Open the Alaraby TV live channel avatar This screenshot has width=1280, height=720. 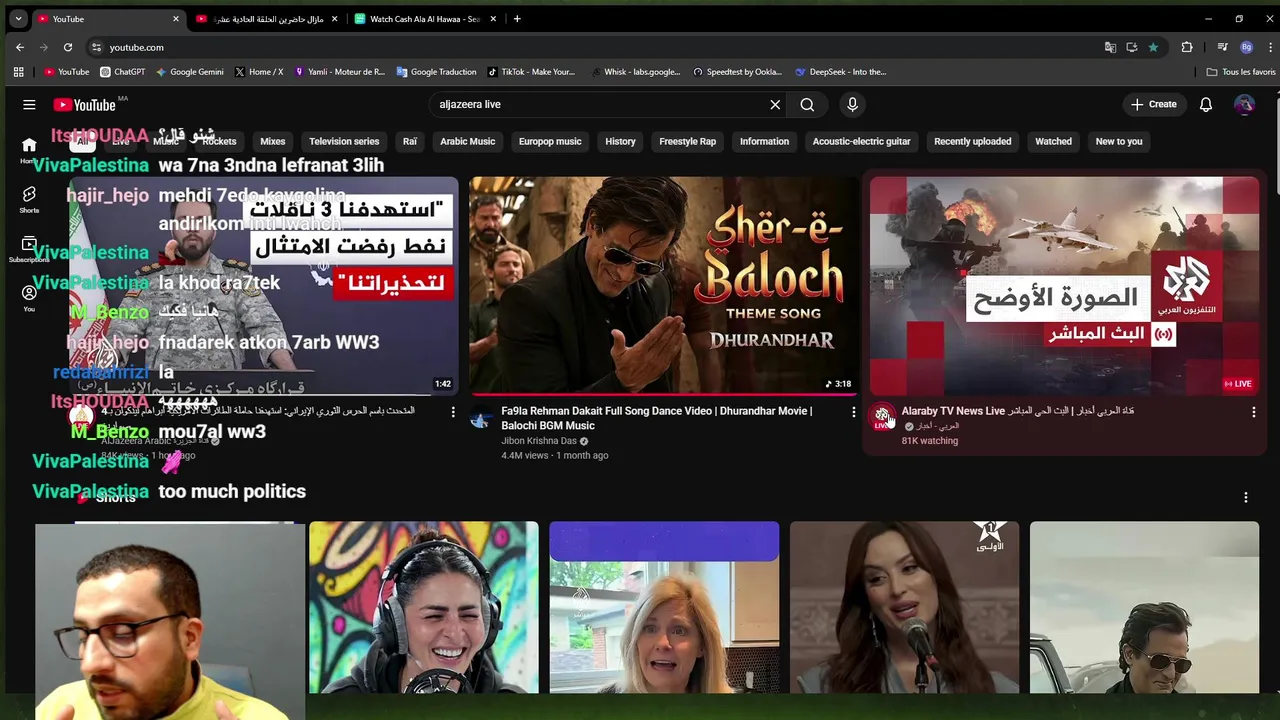click(882, 417)
